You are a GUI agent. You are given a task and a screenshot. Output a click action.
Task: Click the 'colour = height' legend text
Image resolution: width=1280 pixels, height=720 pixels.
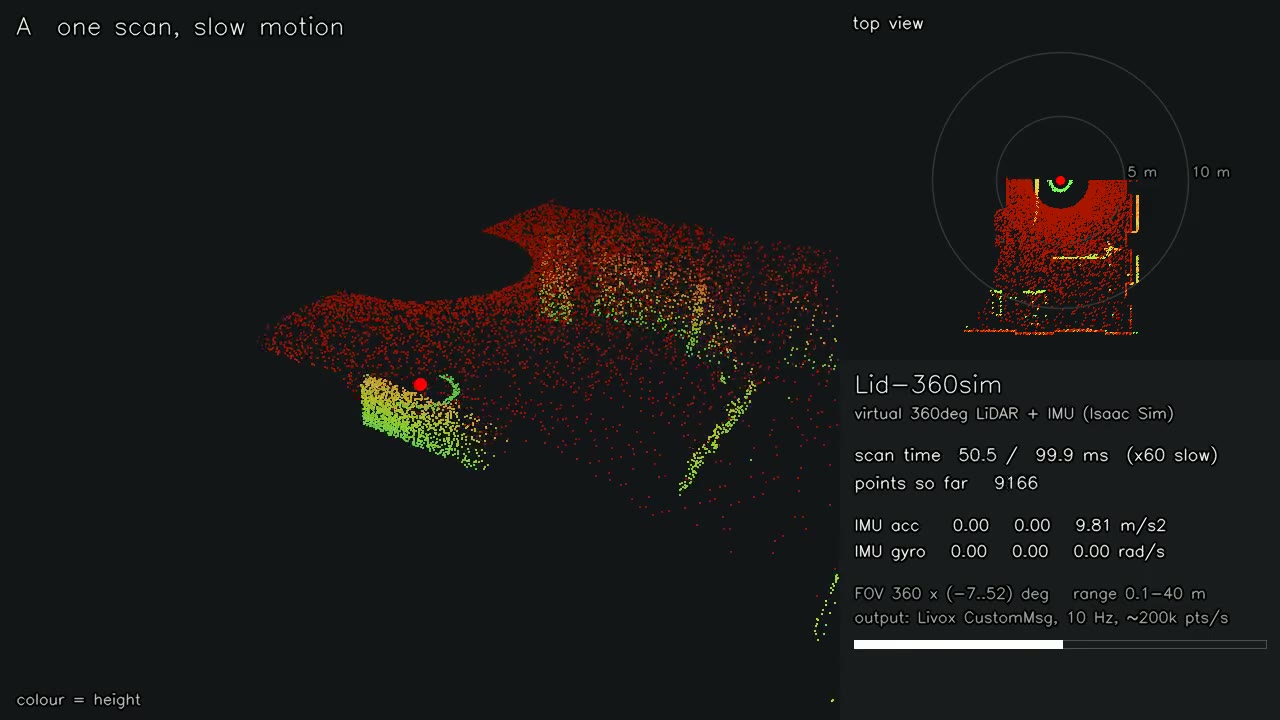[x=79, y=700]
